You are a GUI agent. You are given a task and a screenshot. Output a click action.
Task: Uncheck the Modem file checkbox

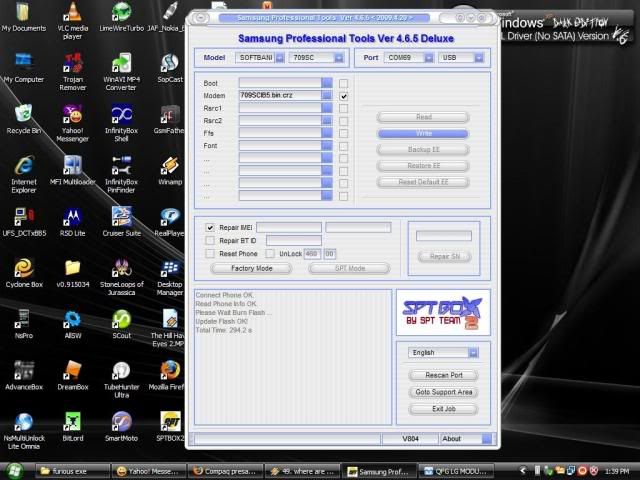[x=344, y=96]
